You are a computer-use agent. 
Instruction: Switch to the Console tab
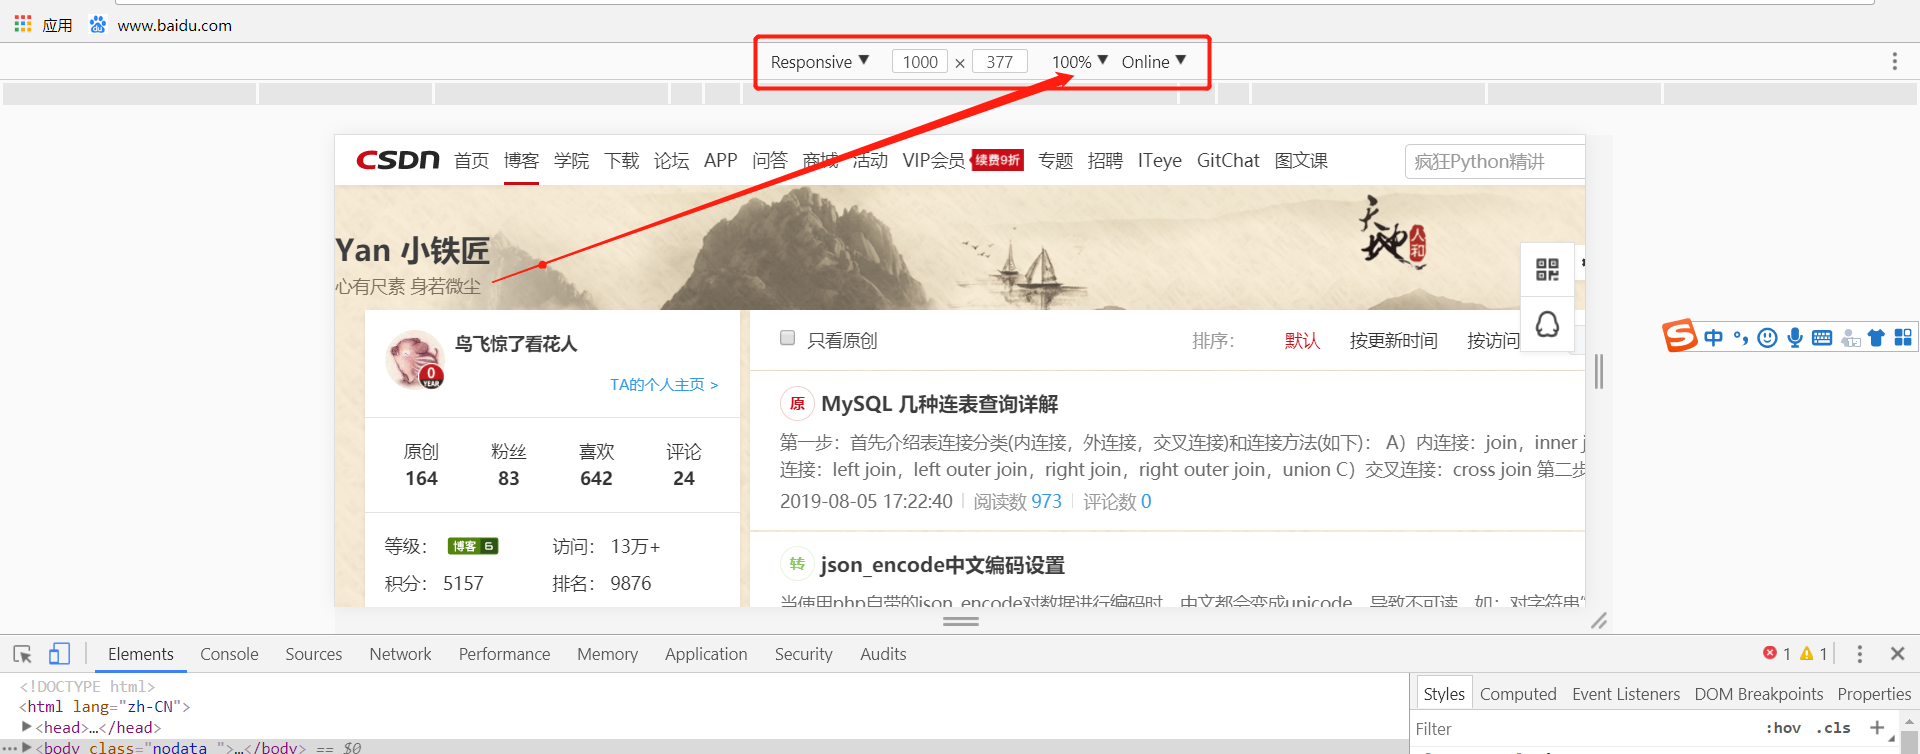tap(229, 654)
